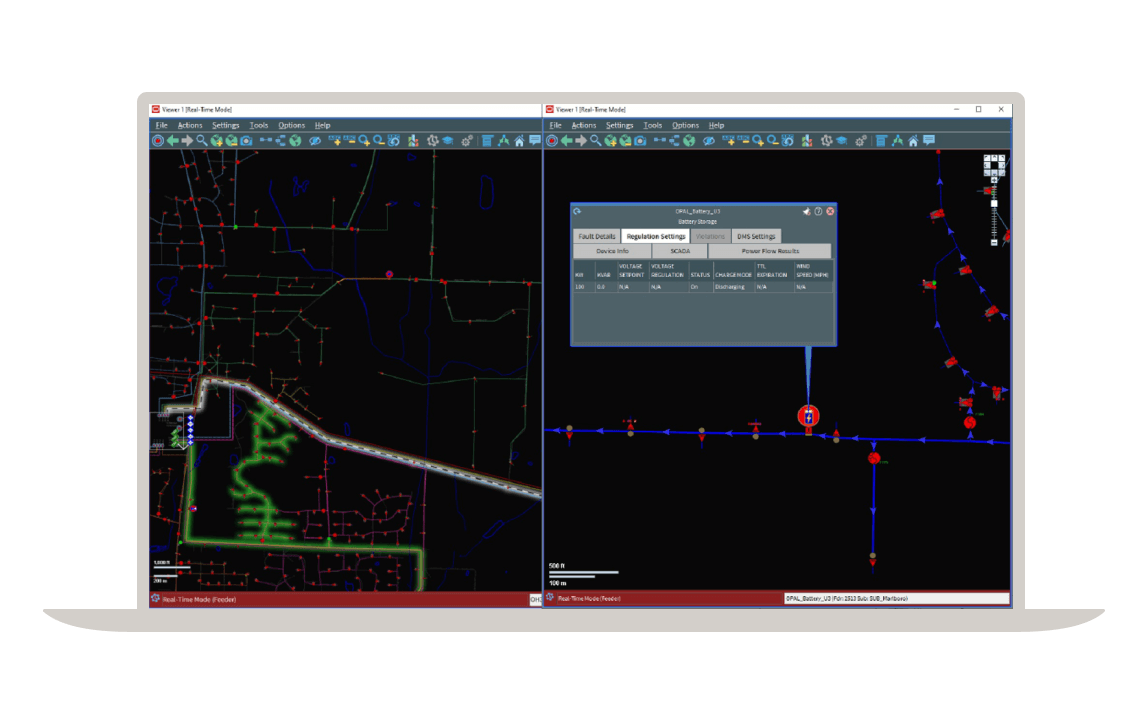The height and width of the screenshot is (724, 1148).
Task: Click globe with plus icon in left viewer
Action: tap(217, 141)
